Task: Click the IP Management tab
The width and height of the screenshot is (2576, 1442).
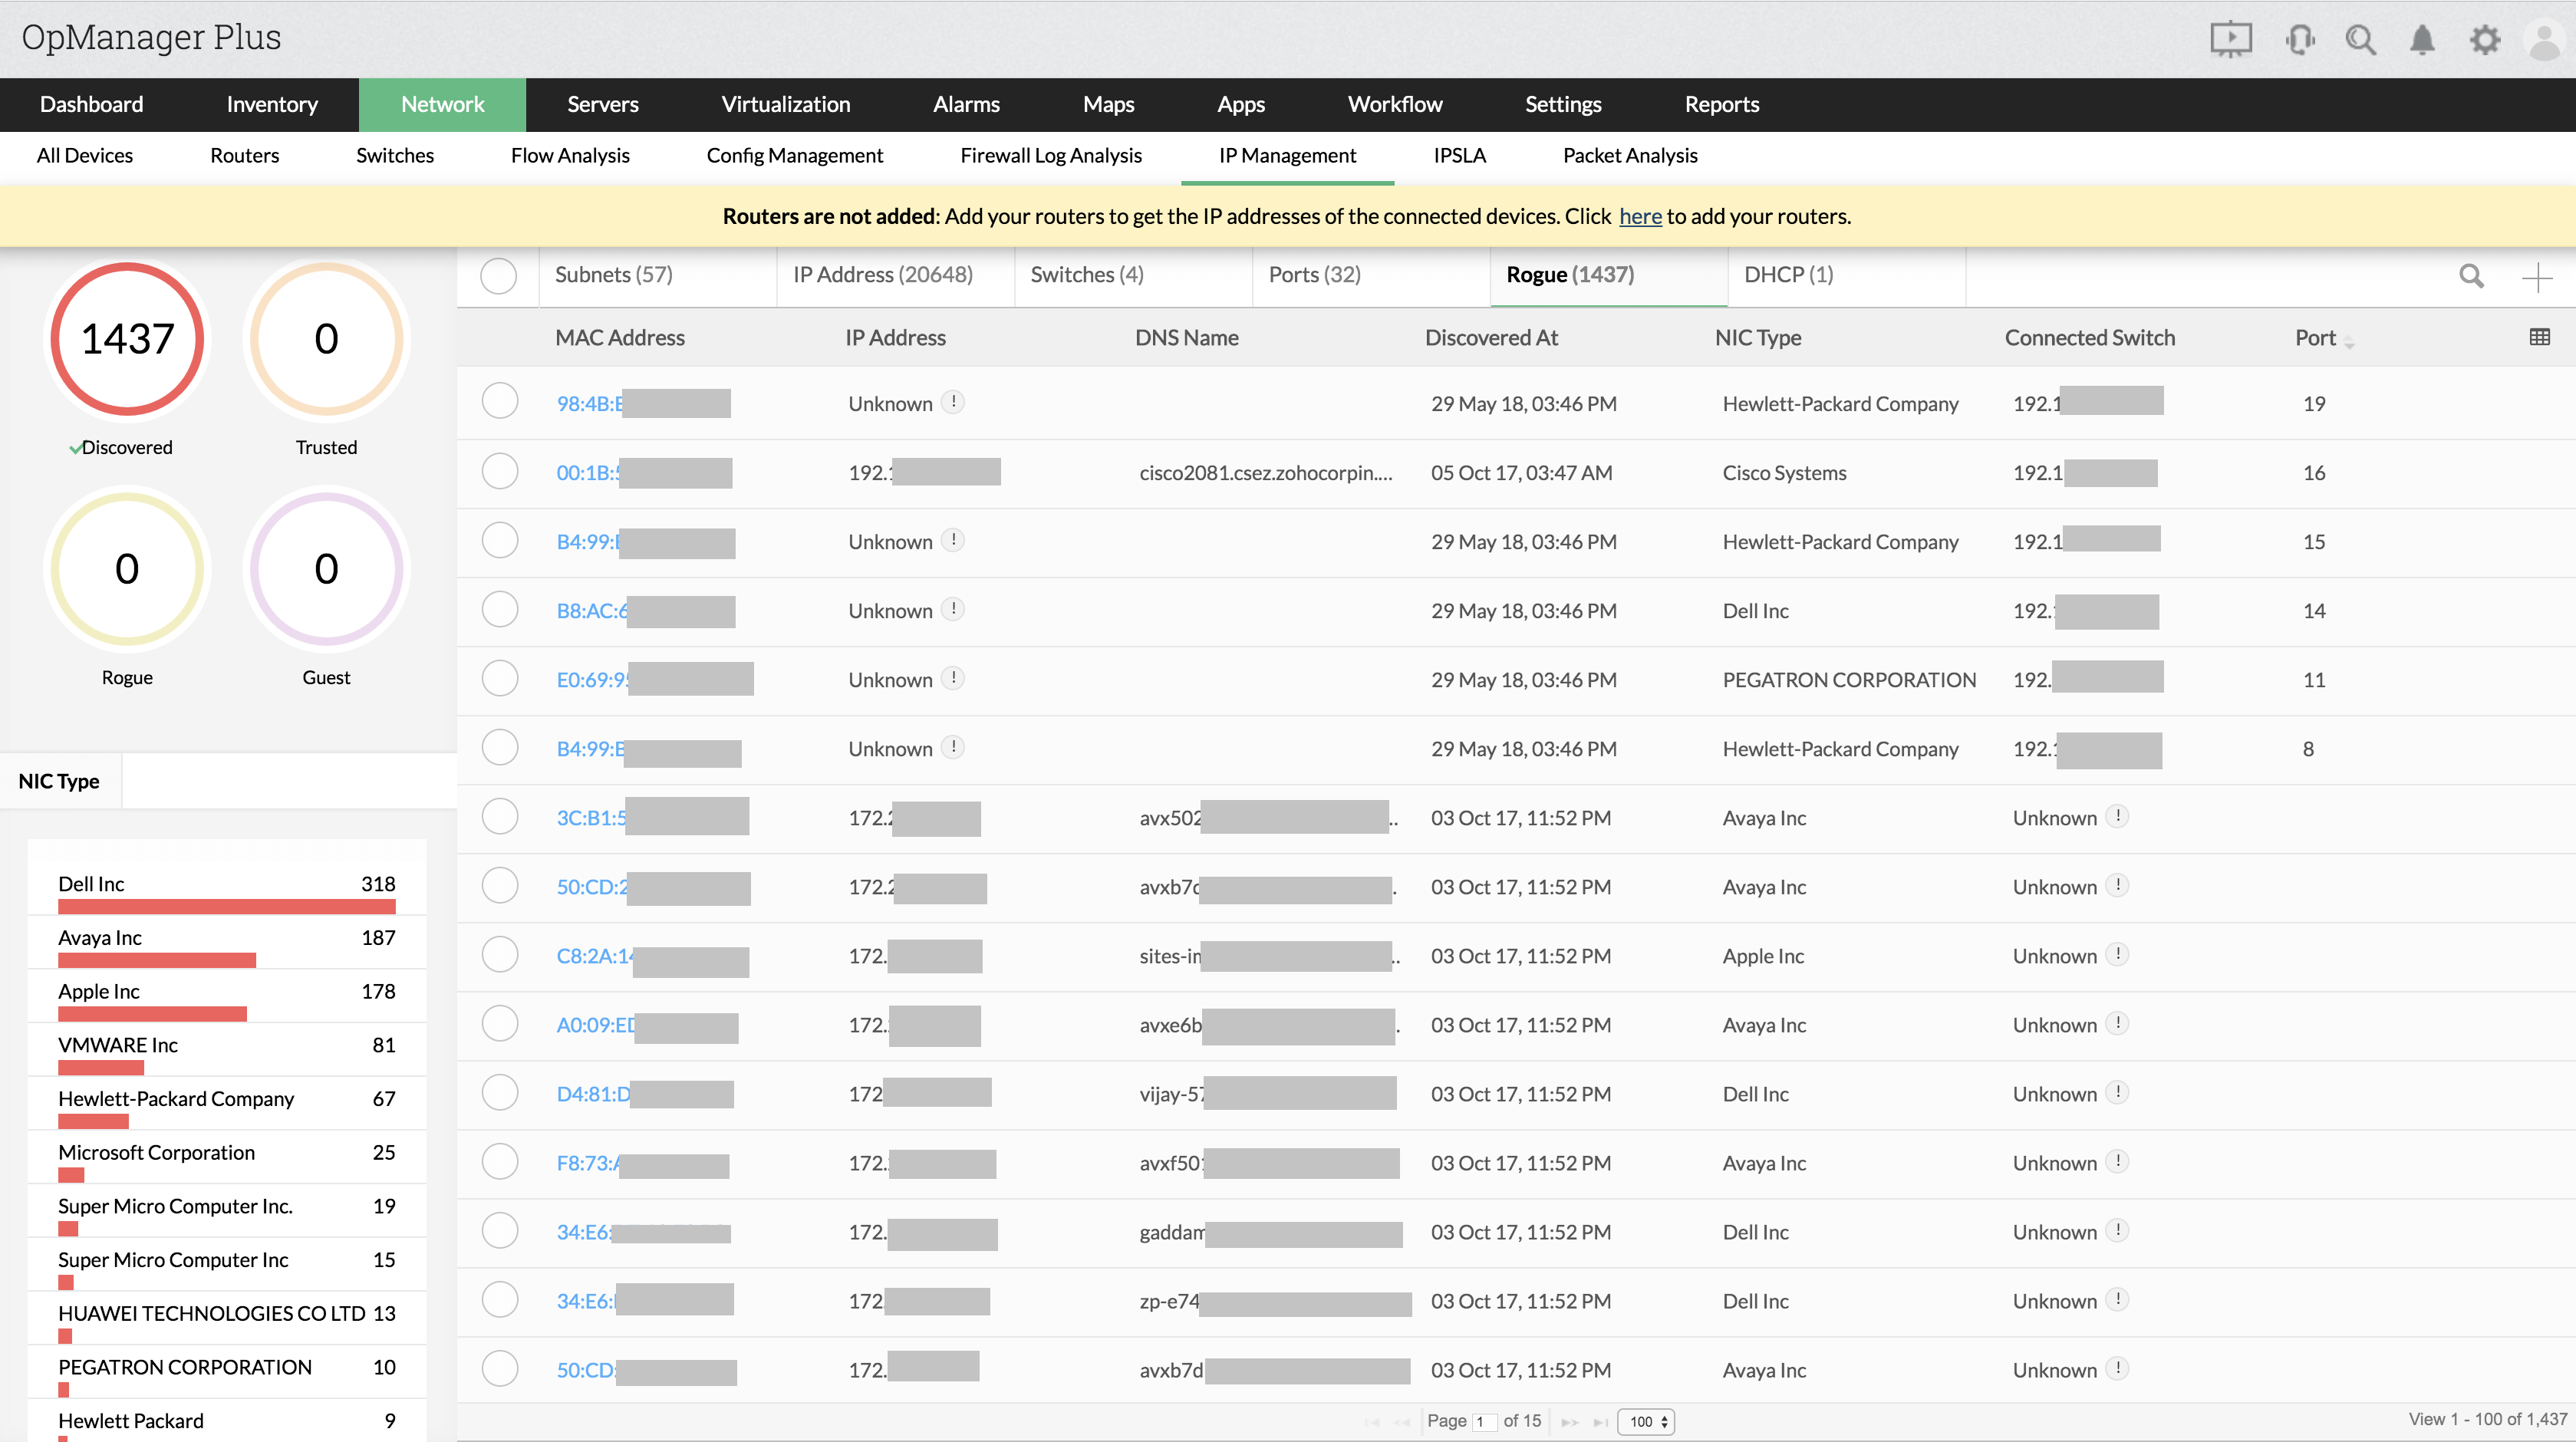Action: [1288, 156]
